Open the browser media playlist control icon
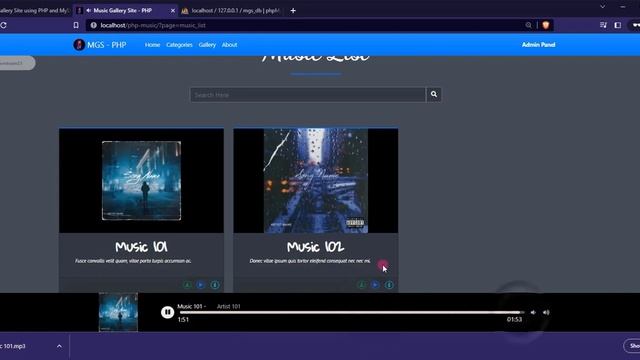This screenshot has height=360, width=640. point(603,25)
